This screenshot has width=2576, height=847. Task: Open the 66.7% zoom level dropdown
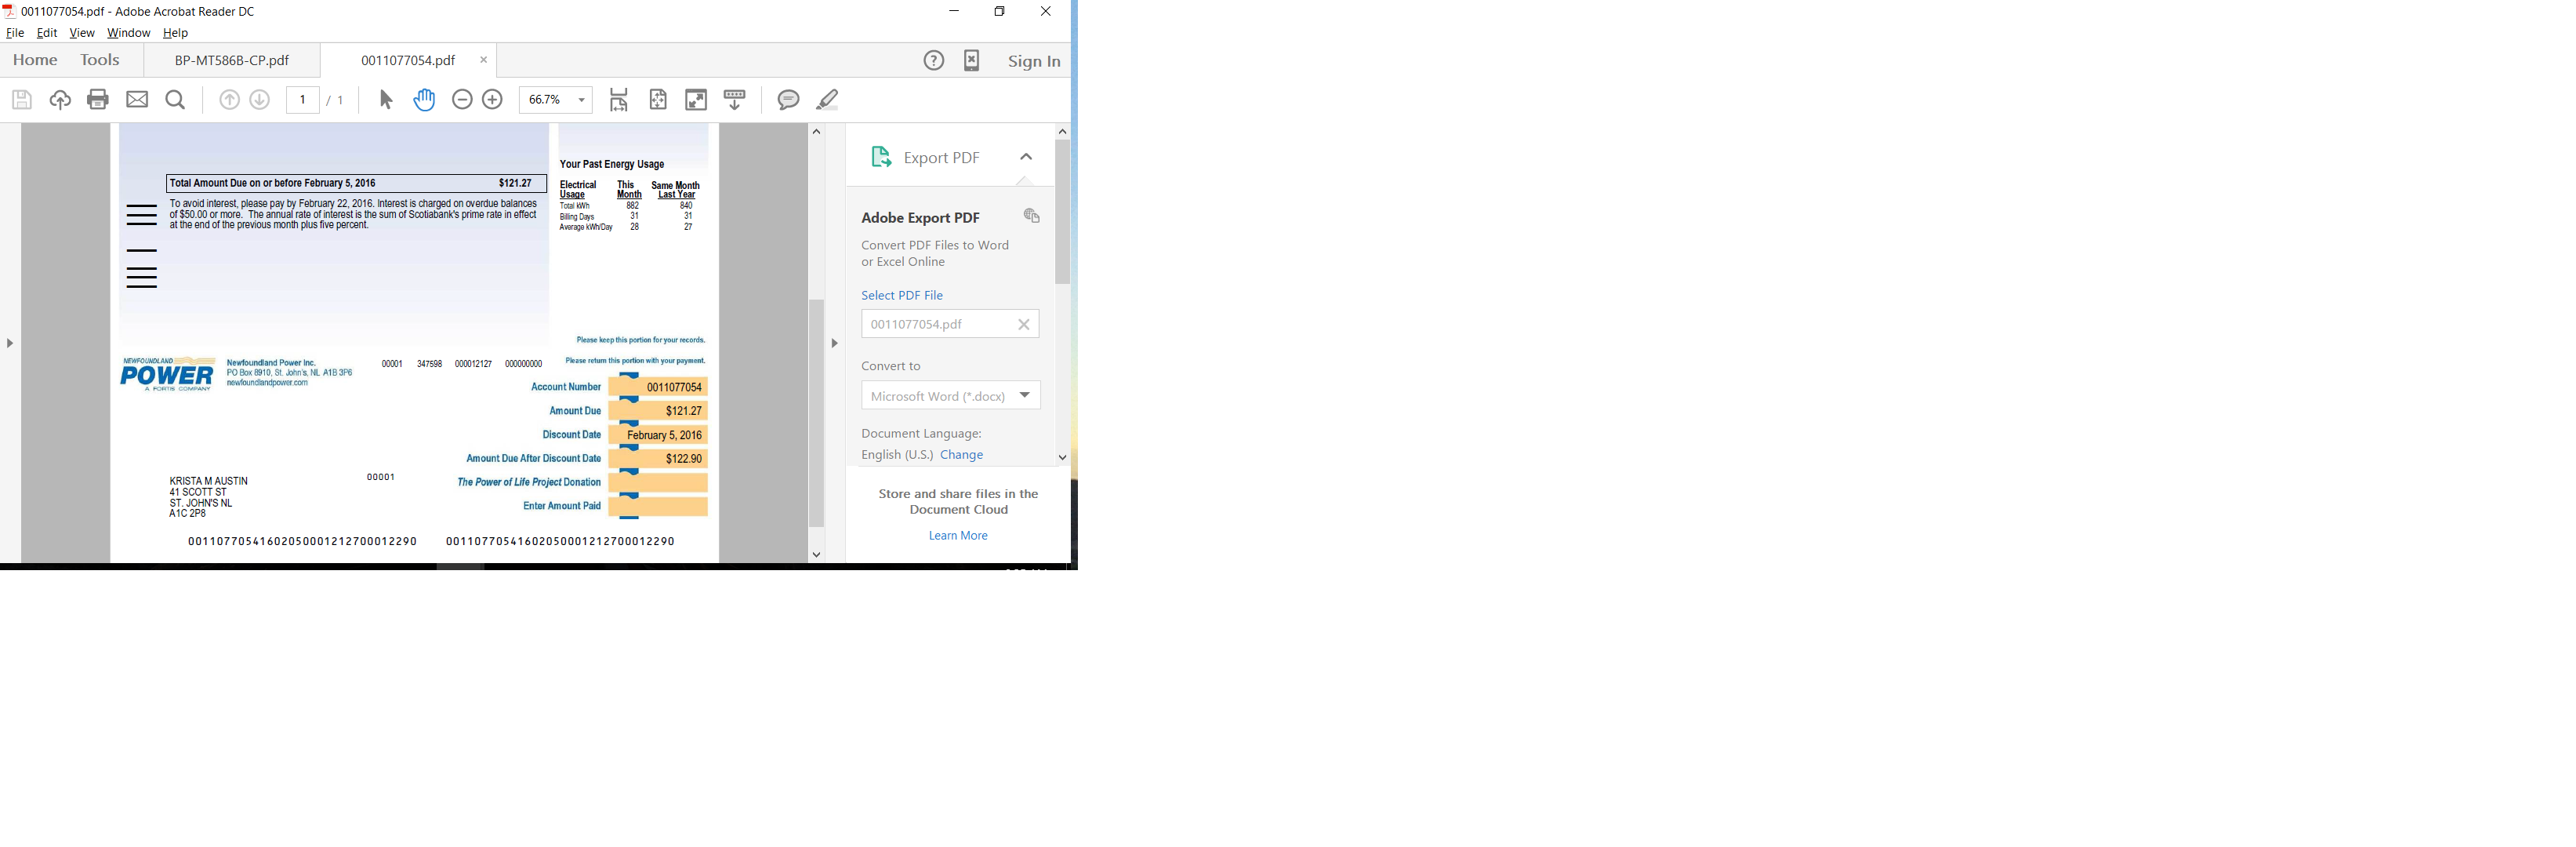coord(581,100)
